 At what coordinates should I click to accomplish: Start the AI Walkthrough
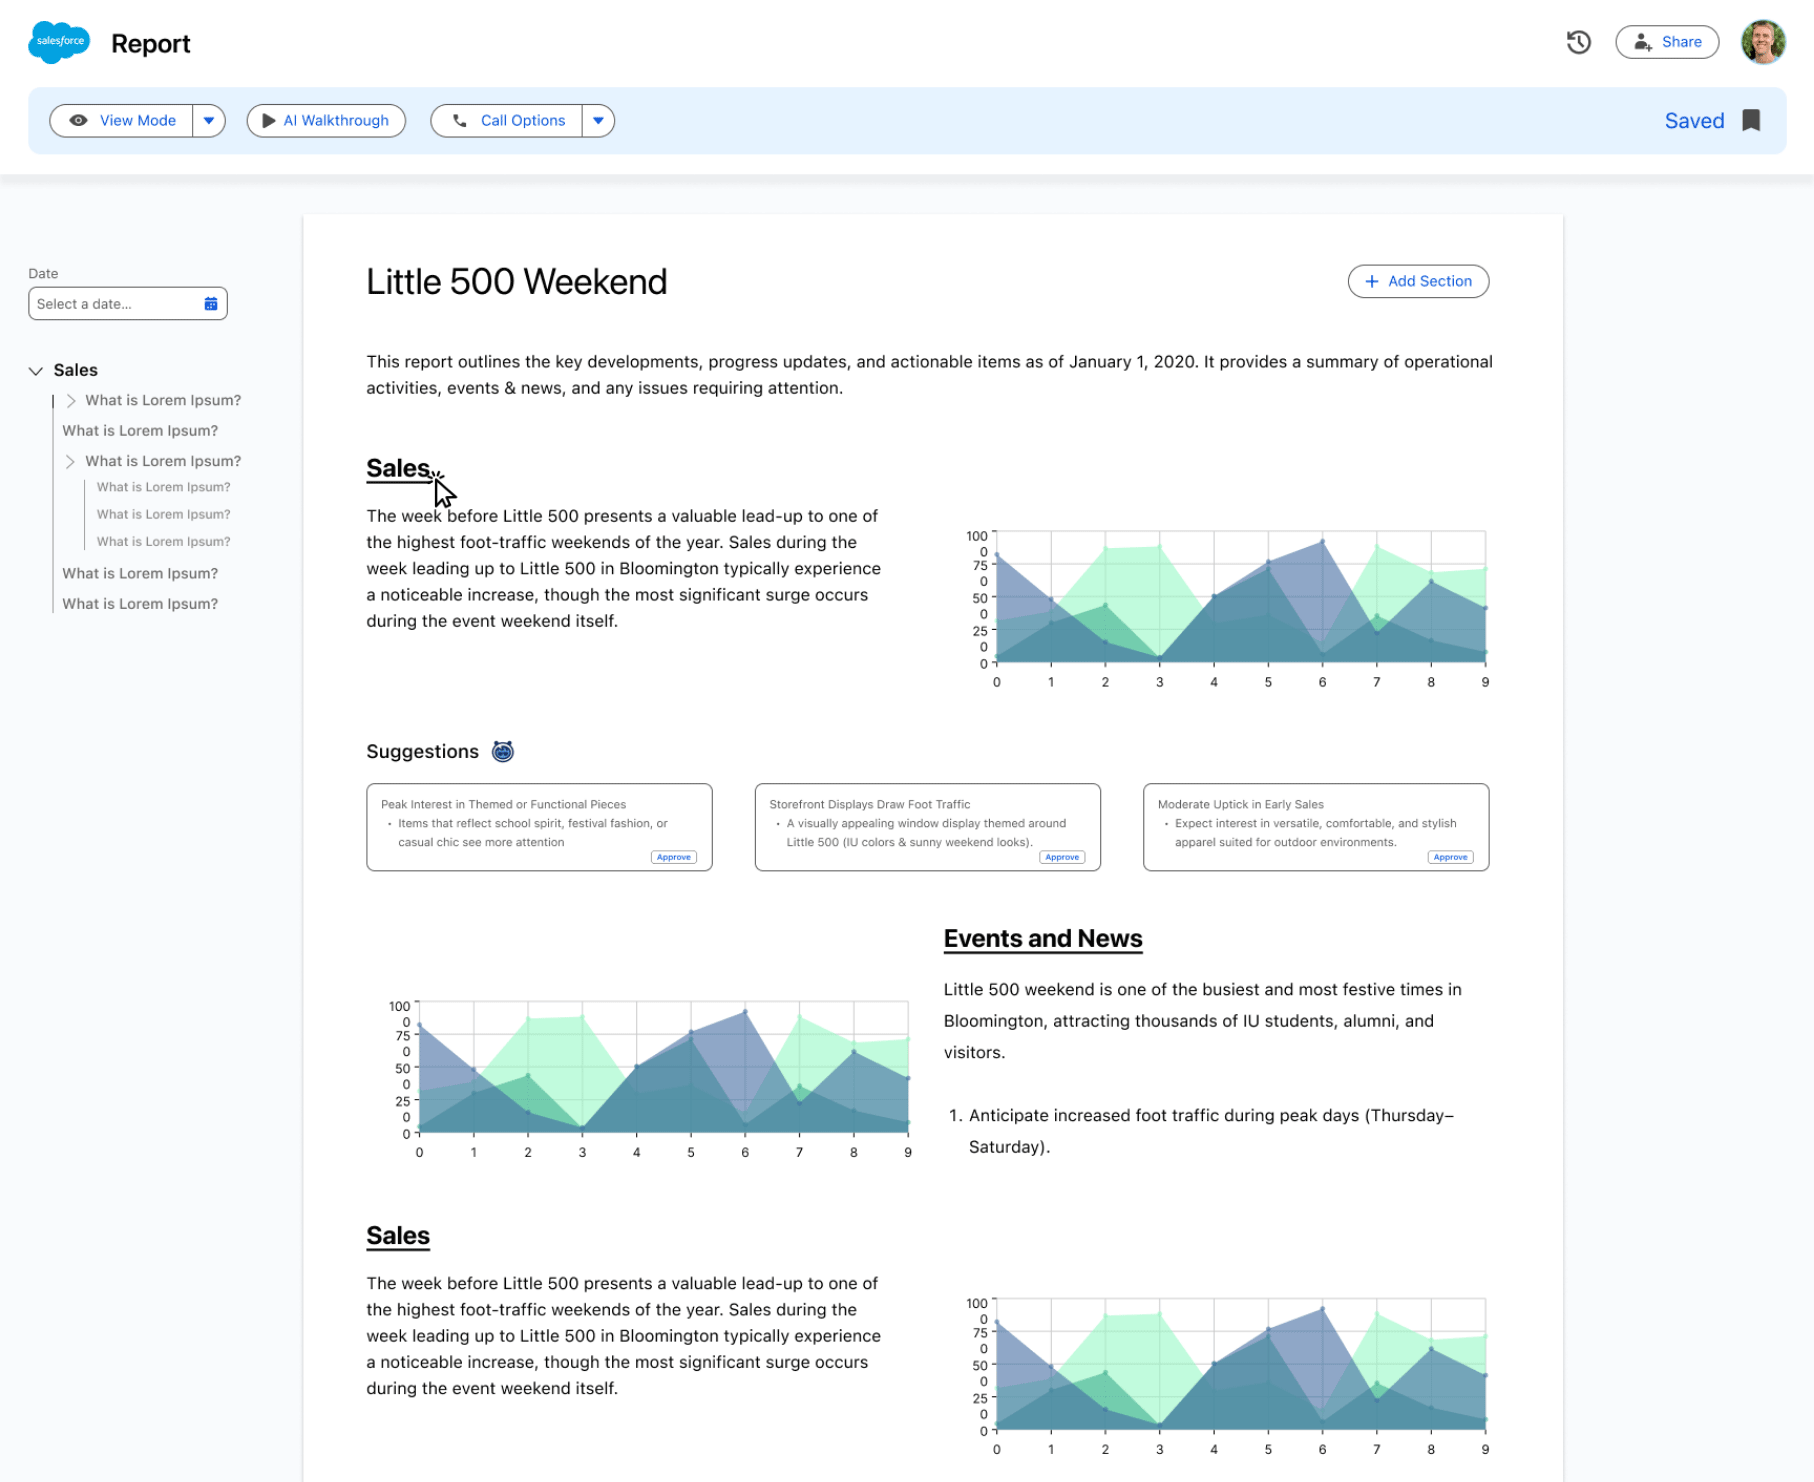coord(326,121)
